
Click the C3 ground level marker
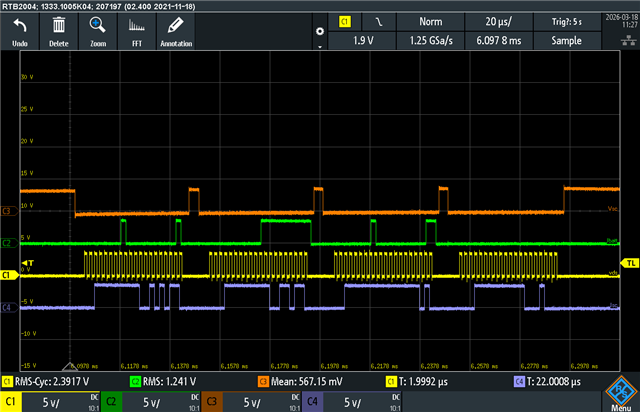pyautogui.click(x=9, y=211)
